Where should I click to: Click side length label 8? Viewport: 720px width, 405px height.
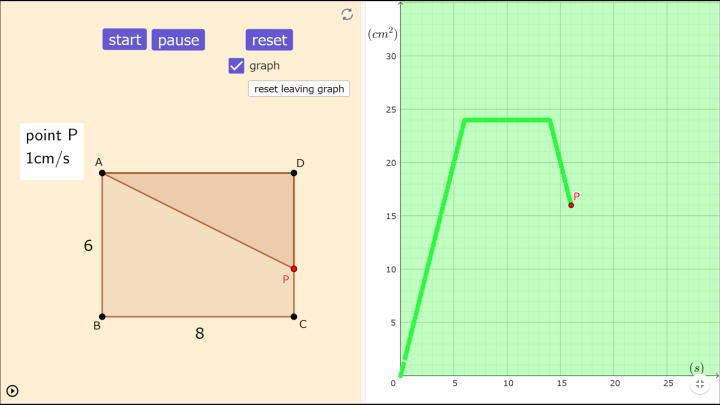point(199,333)
